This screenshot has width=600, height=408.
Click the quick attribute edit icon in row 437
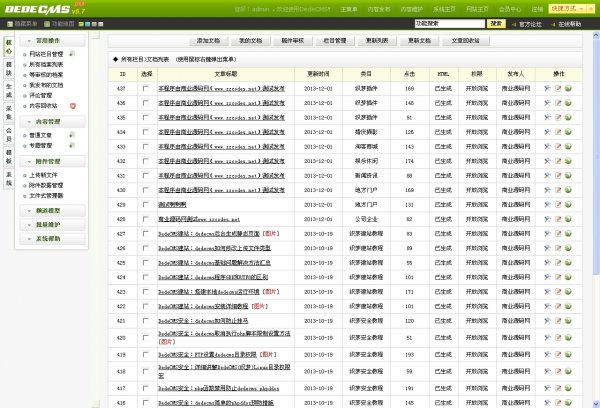click(547, 88)
